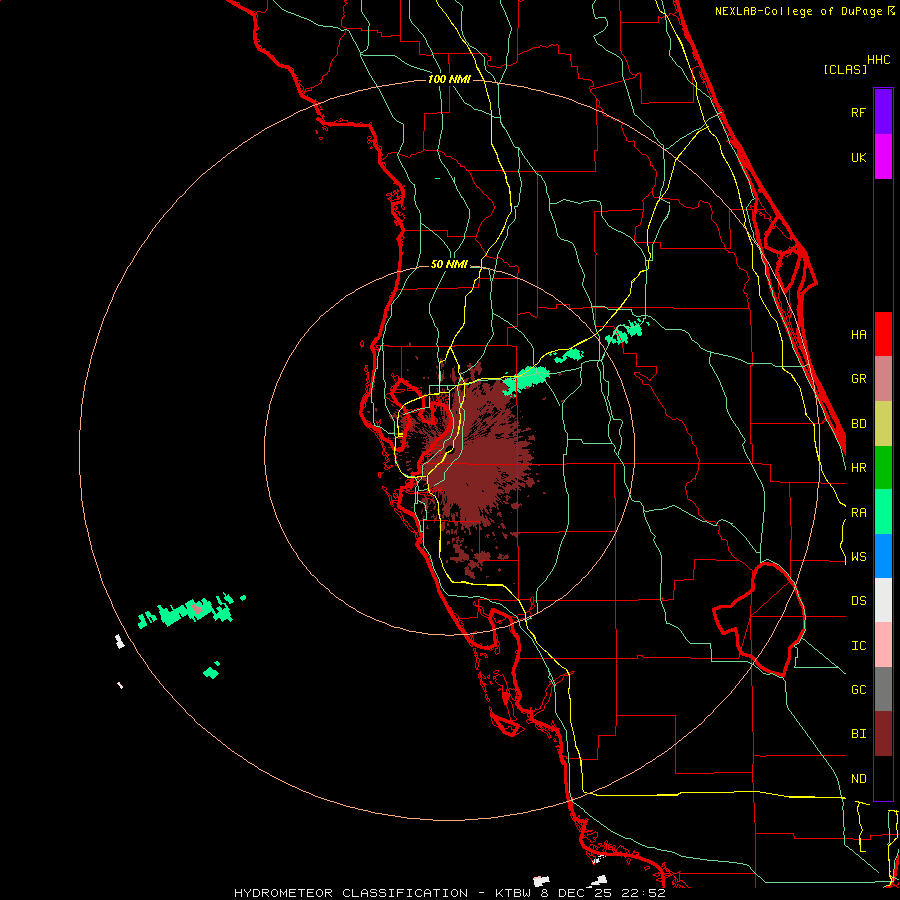Click the "HHC" product code text
900x900 pixels.
(x=878, y=60)
